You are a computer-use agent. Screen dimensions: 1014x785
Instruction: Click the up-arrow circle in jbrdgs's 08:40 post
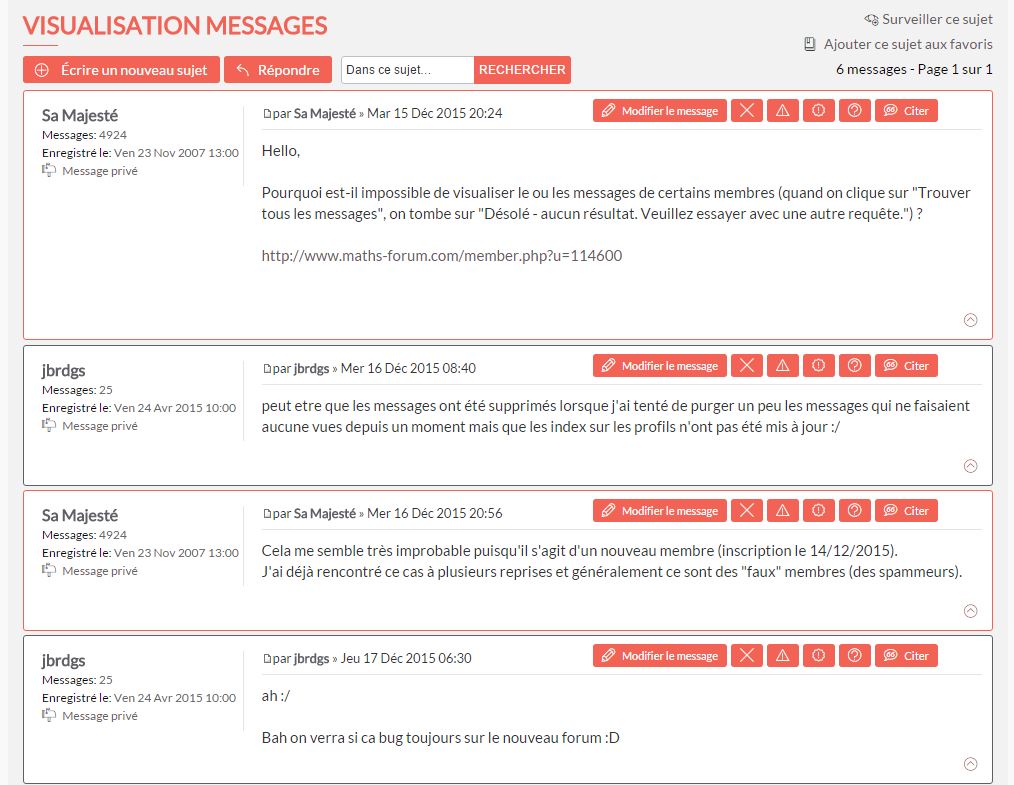pyautogui.click(x=970, y=466)
